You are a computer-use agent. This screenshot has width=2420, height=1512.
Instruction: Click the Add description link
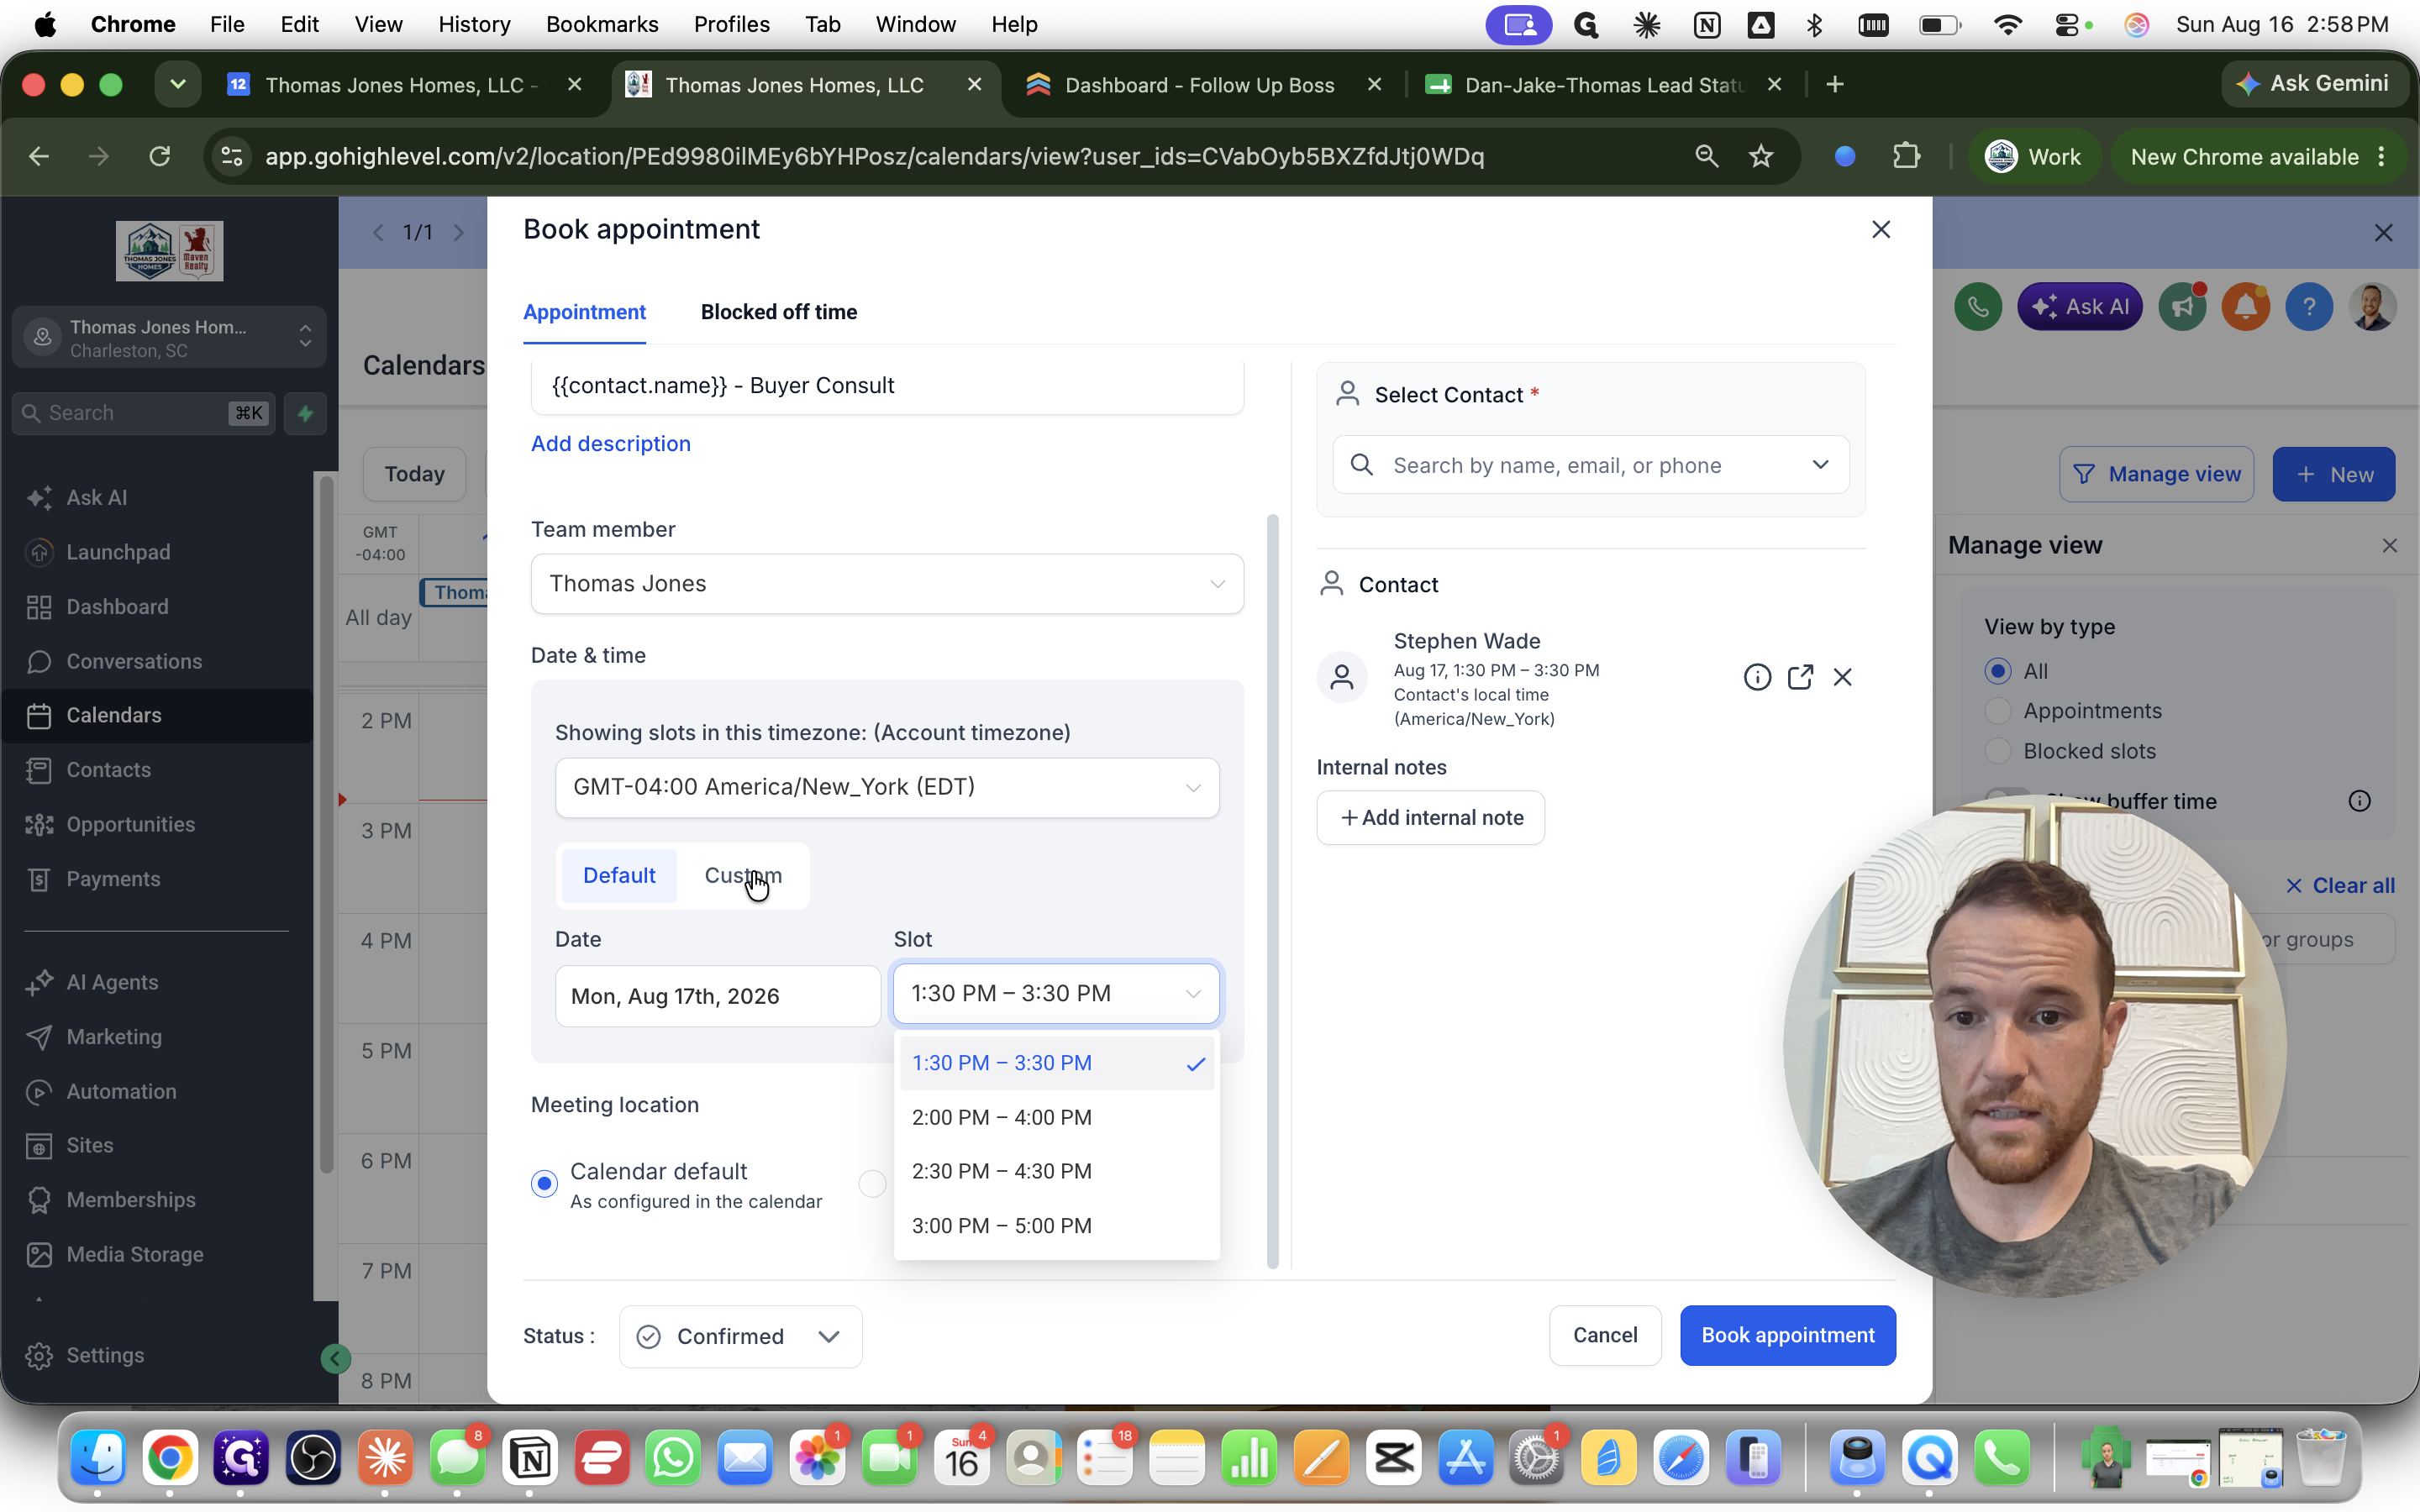click(x=611, y=443)
